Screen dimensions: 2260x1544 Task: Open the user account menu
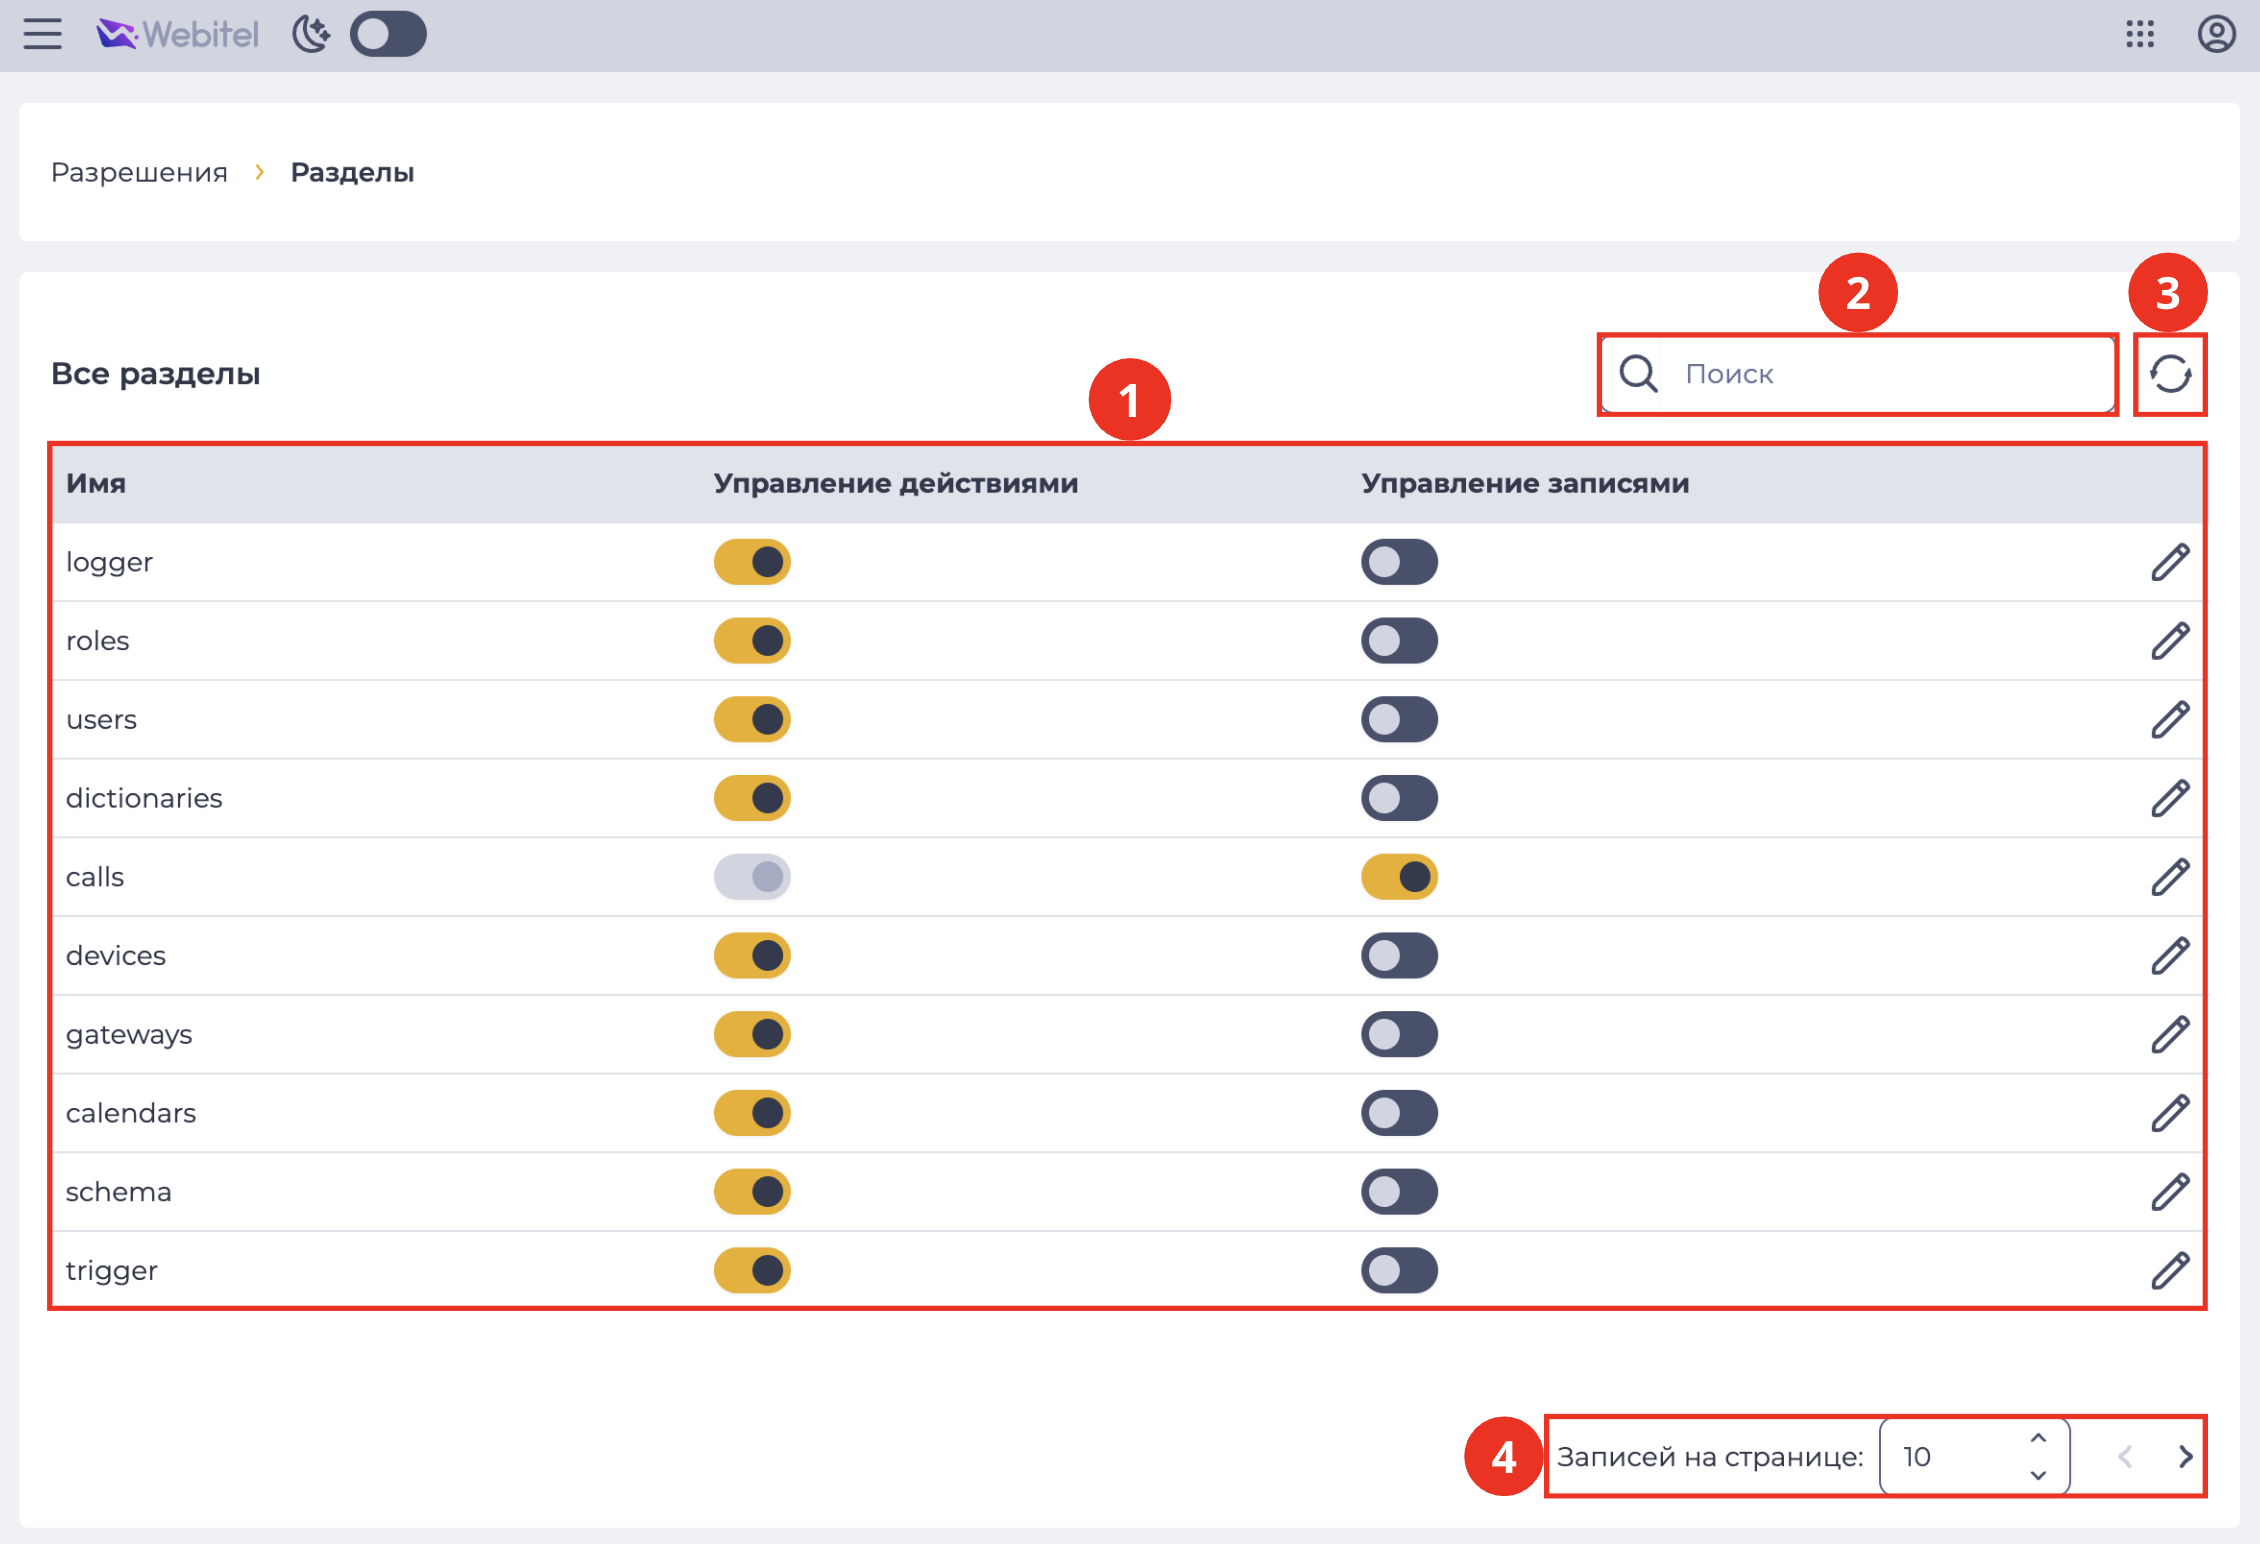coord(2216,34)
